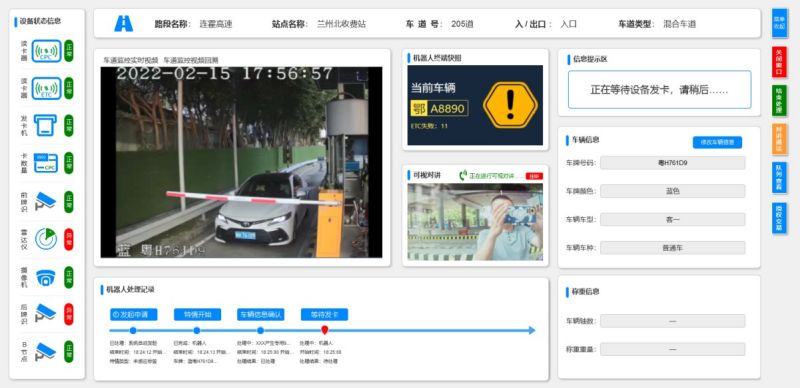Screen dimensions: 800x388
Task: Click the CPC card reader icon
Action: (x=46, y=51)
